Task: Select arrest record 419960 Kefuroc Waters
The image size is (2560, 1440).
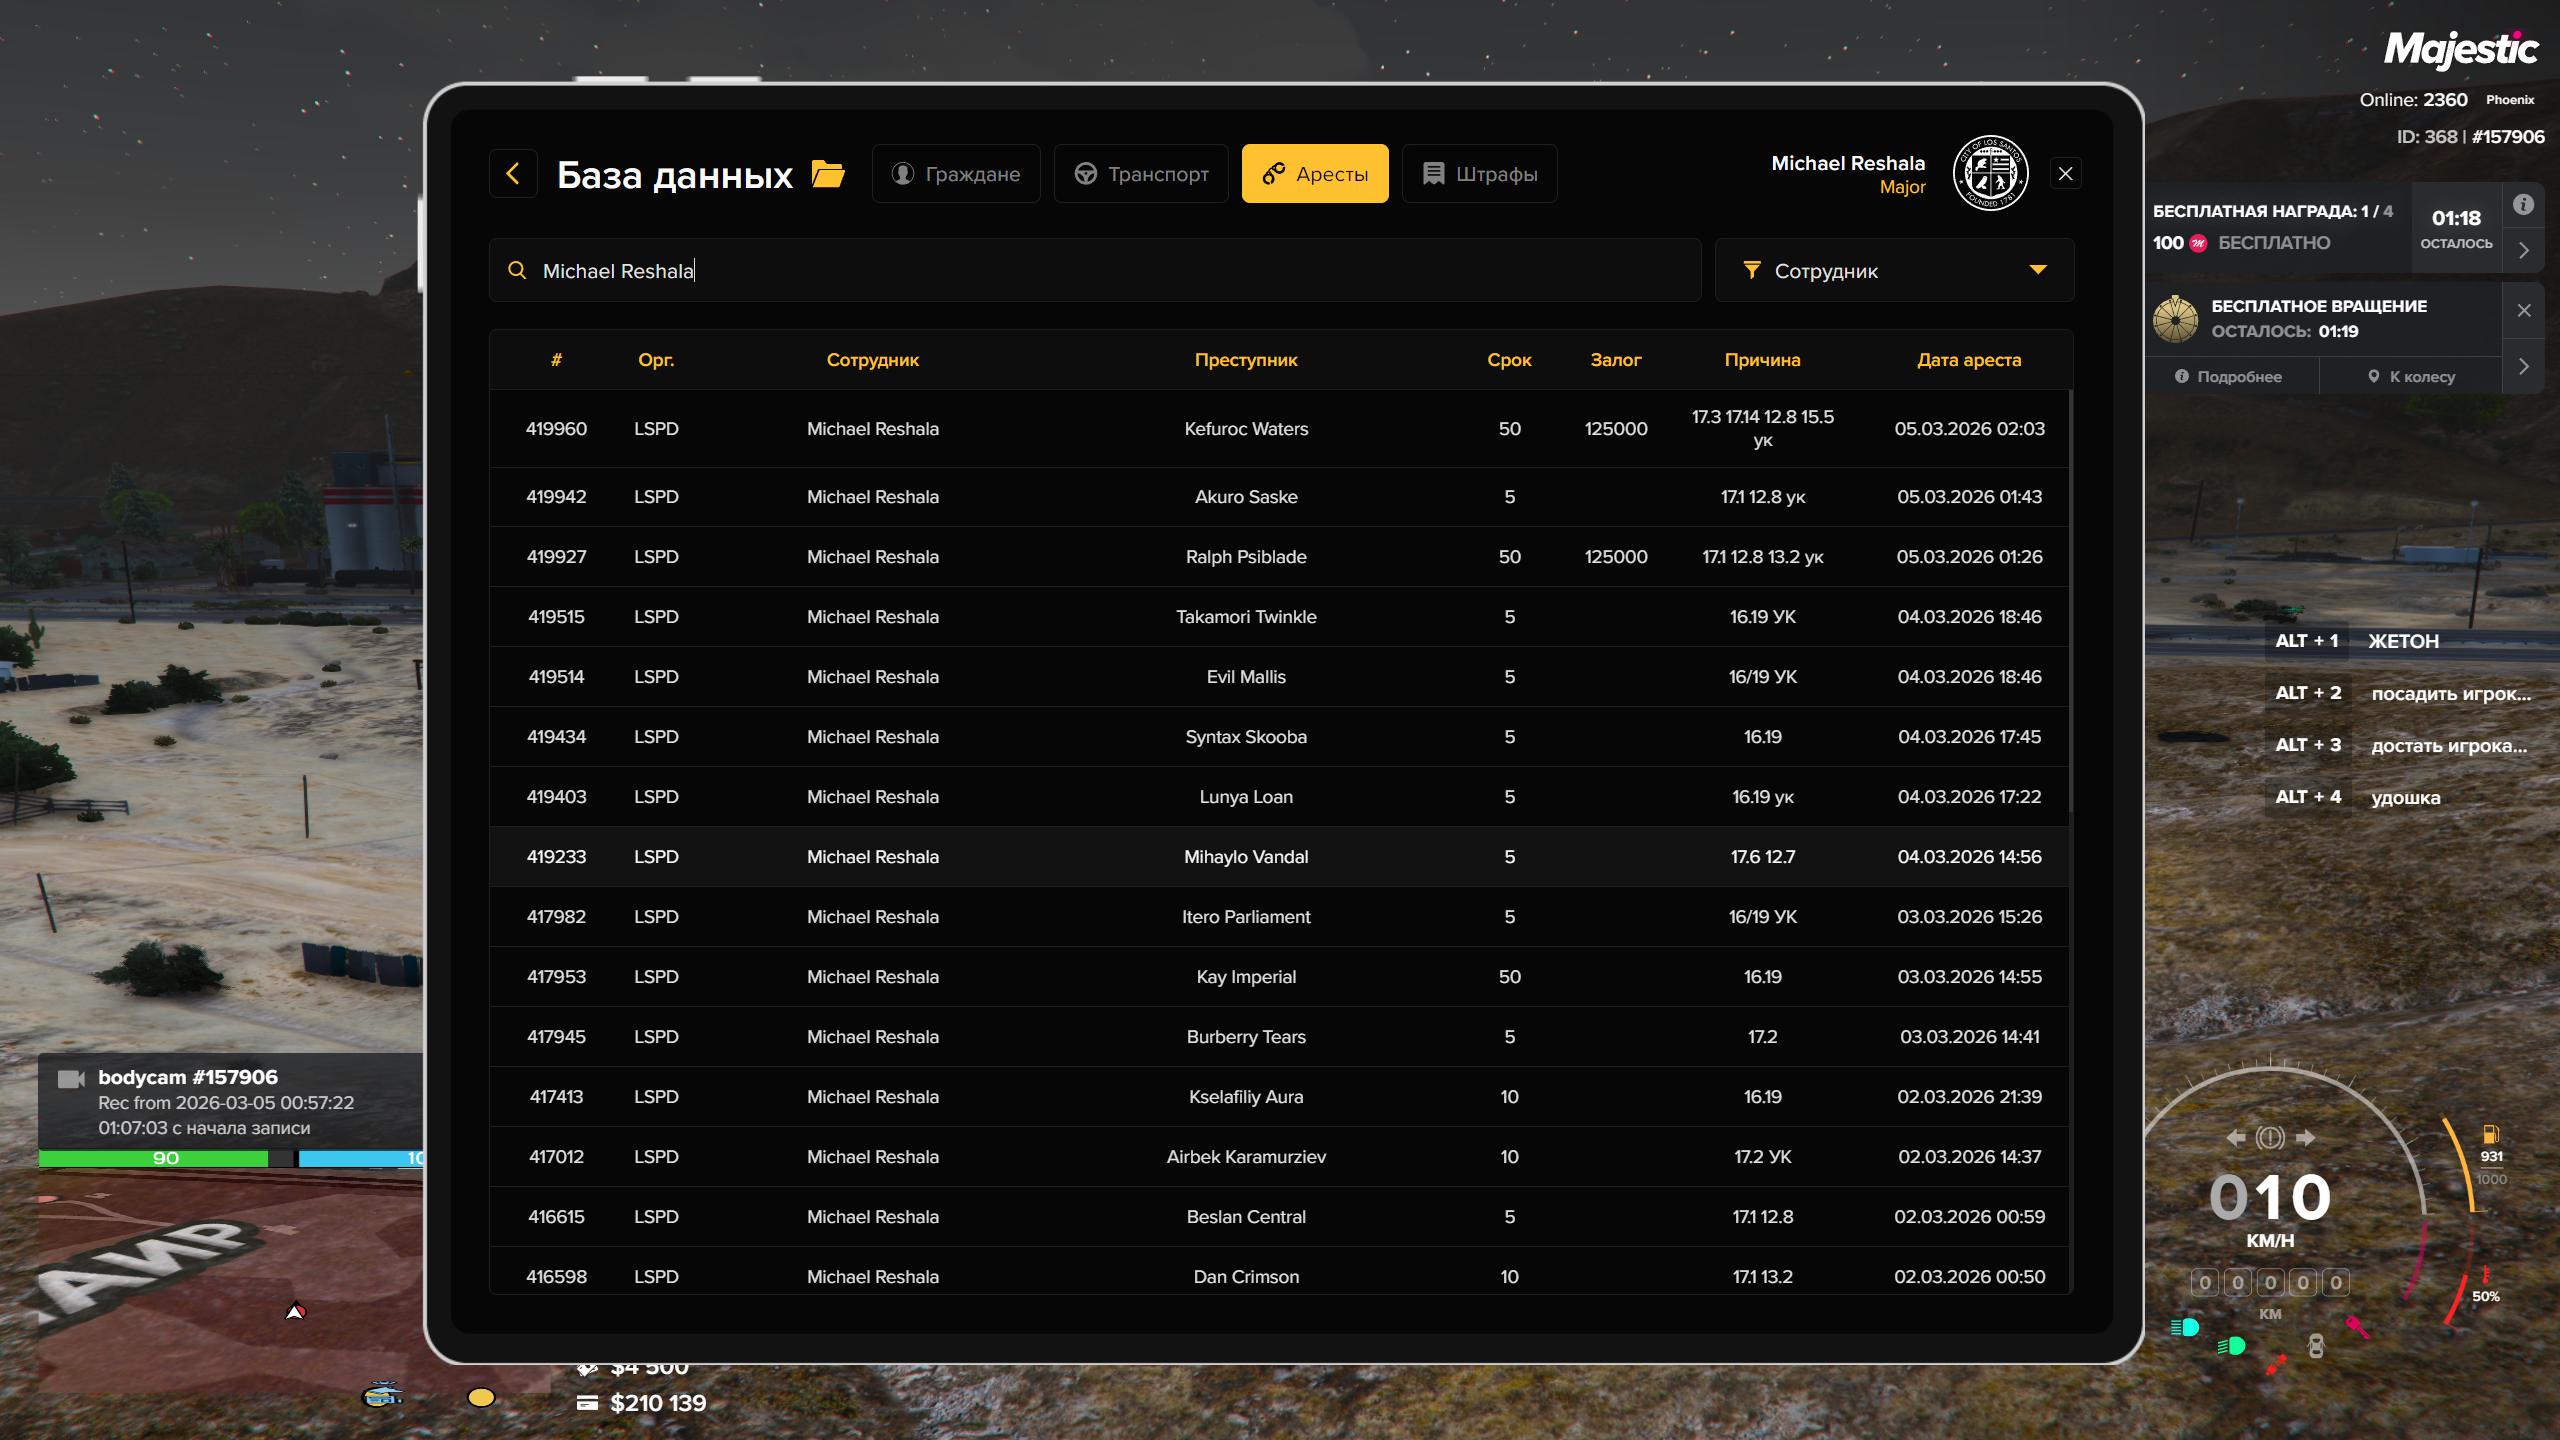Action: coord(1245,429)
